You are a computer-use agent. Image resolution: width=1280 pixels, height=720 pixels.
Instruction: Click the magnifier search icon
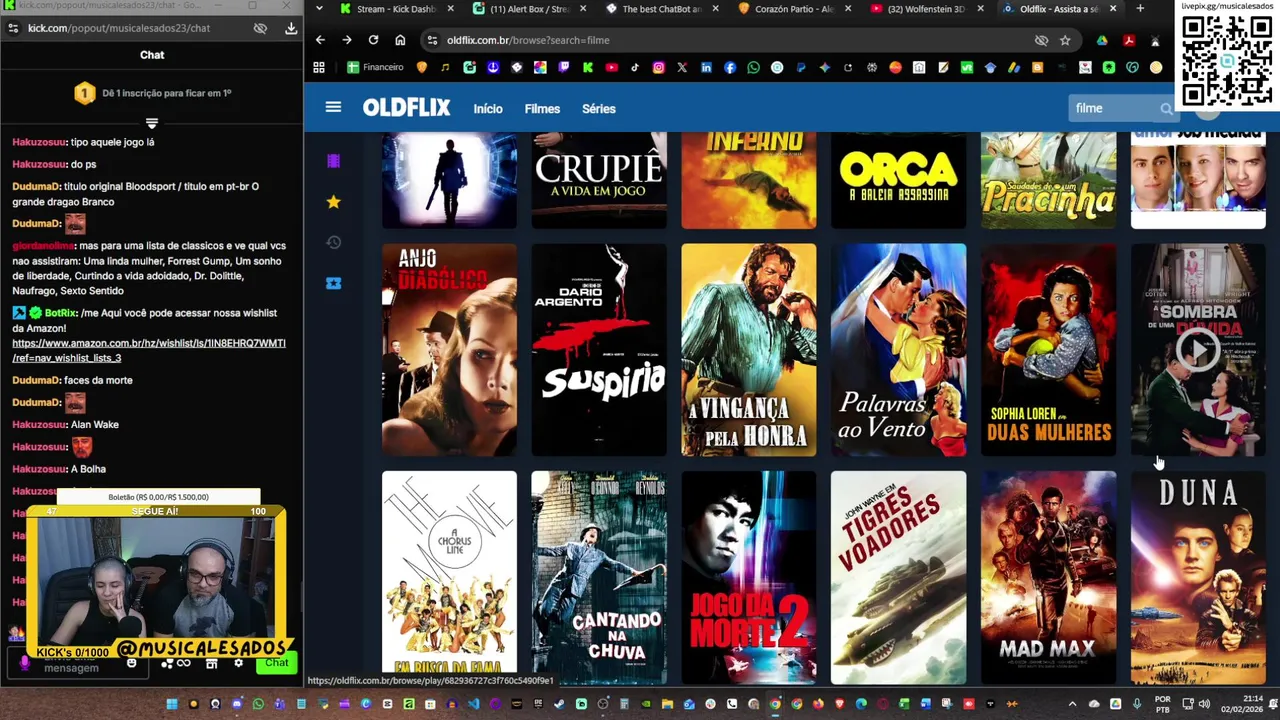[1166, 108]
